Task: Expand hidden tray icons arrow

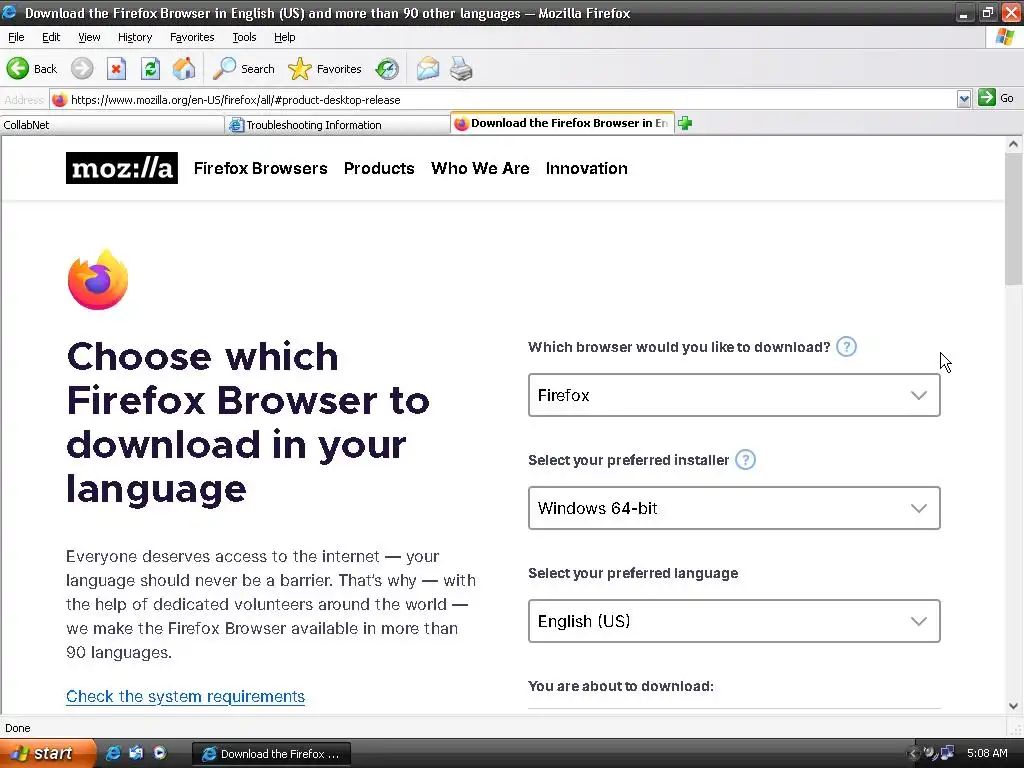Action: coord(913,753)
